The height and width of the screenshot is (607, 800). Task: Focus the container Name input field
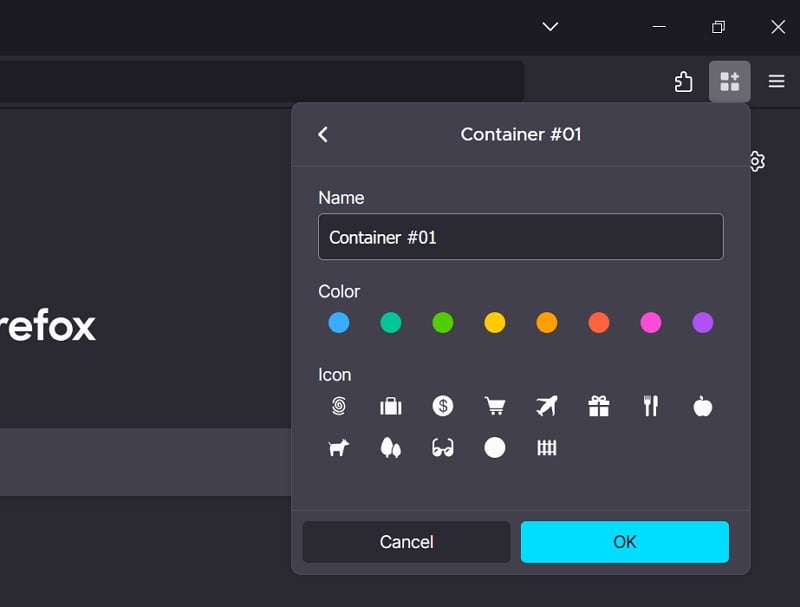(521, 237)
